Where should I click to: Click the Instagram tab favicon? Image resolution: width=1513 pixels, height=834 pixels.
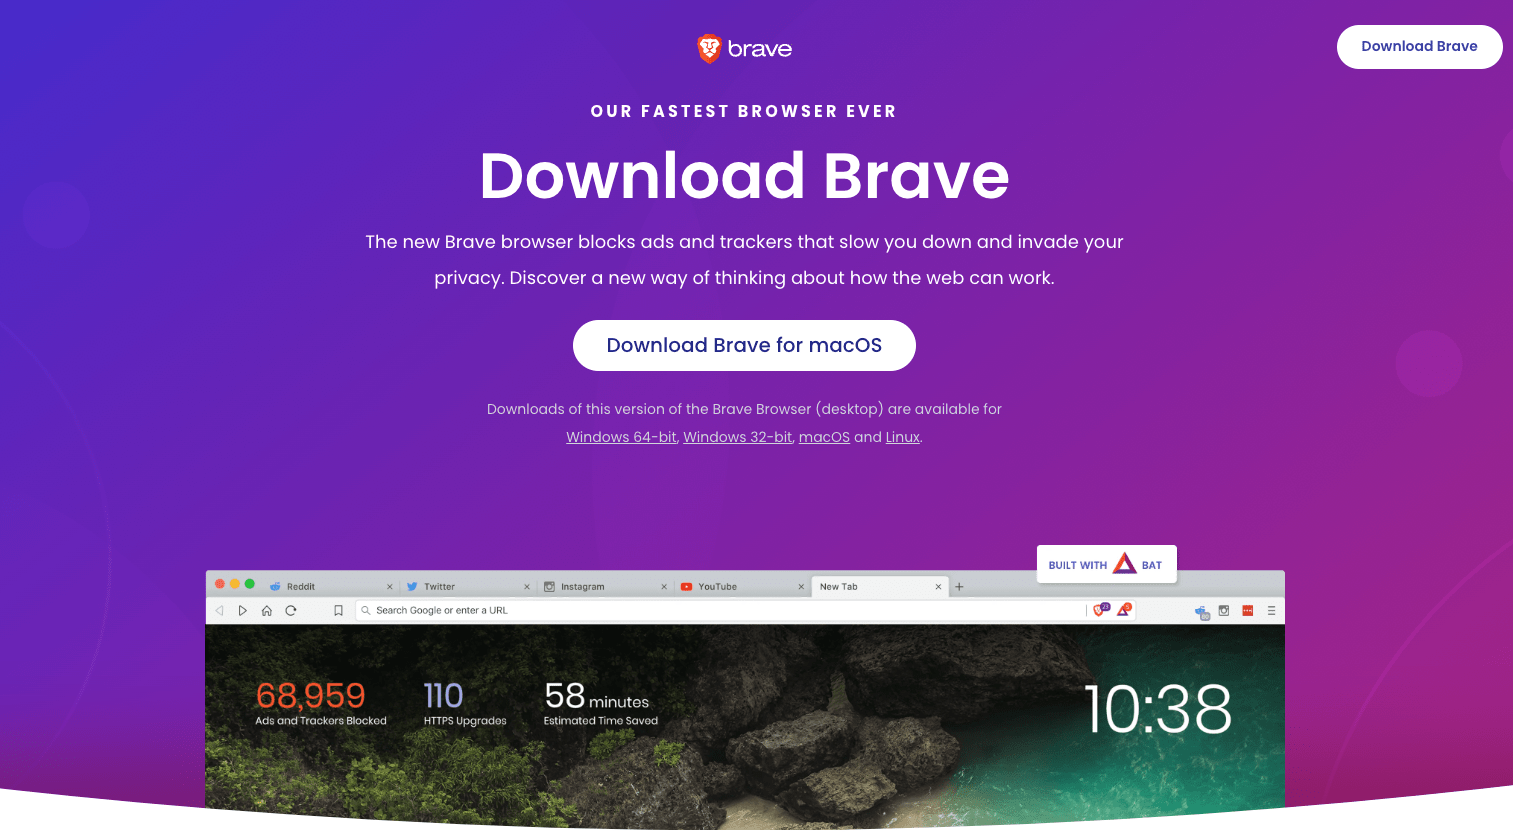pos(549,587)
